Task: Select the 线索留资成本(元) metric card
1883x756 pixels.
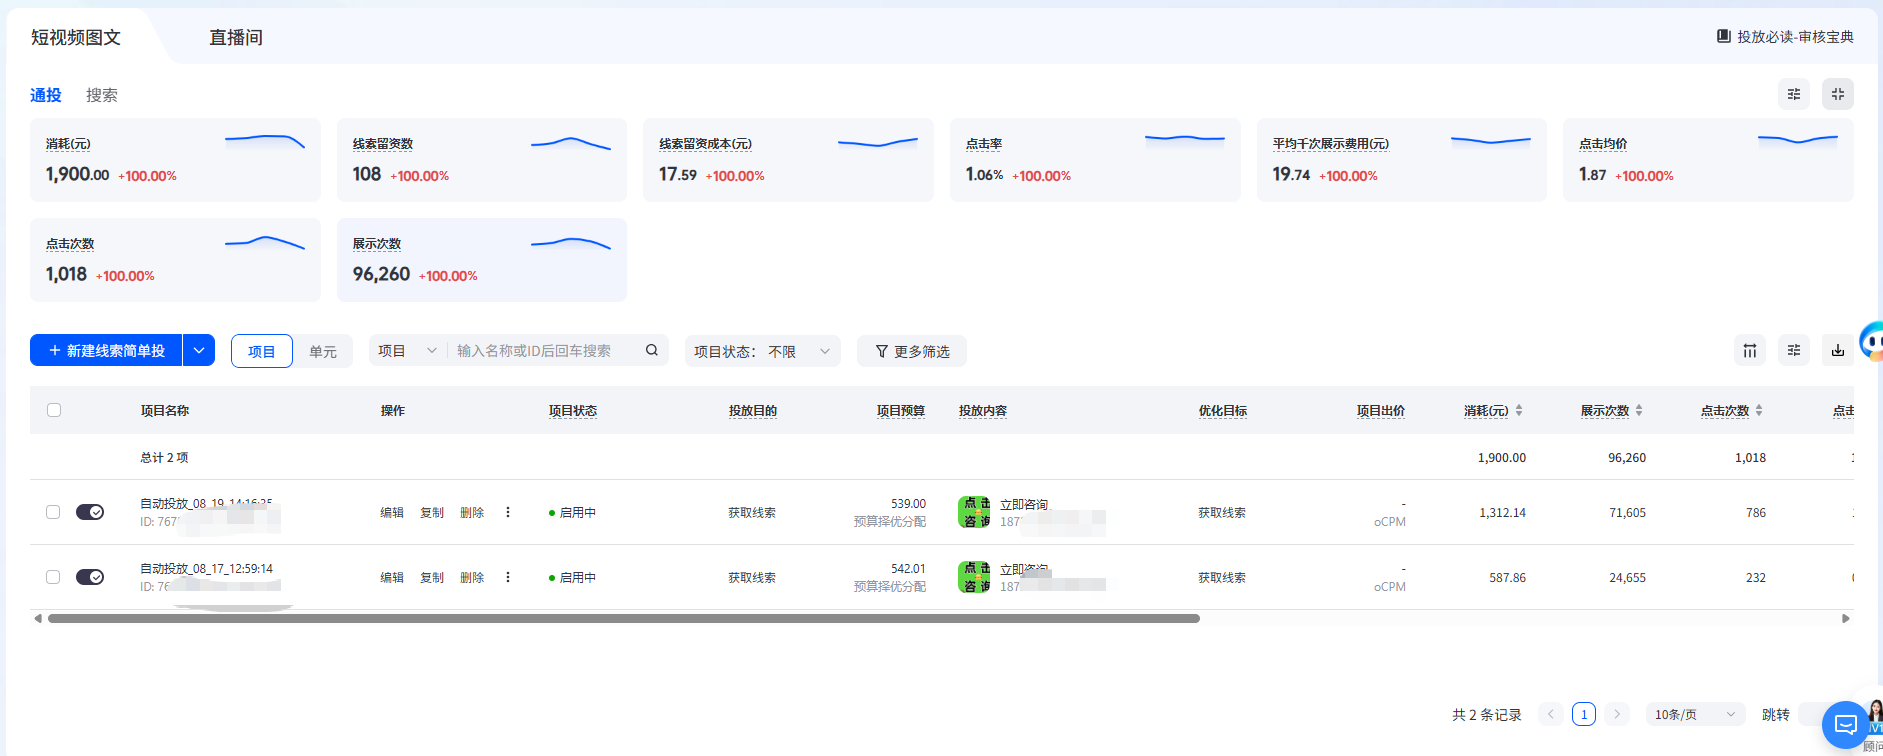Action: pos(789,160)
